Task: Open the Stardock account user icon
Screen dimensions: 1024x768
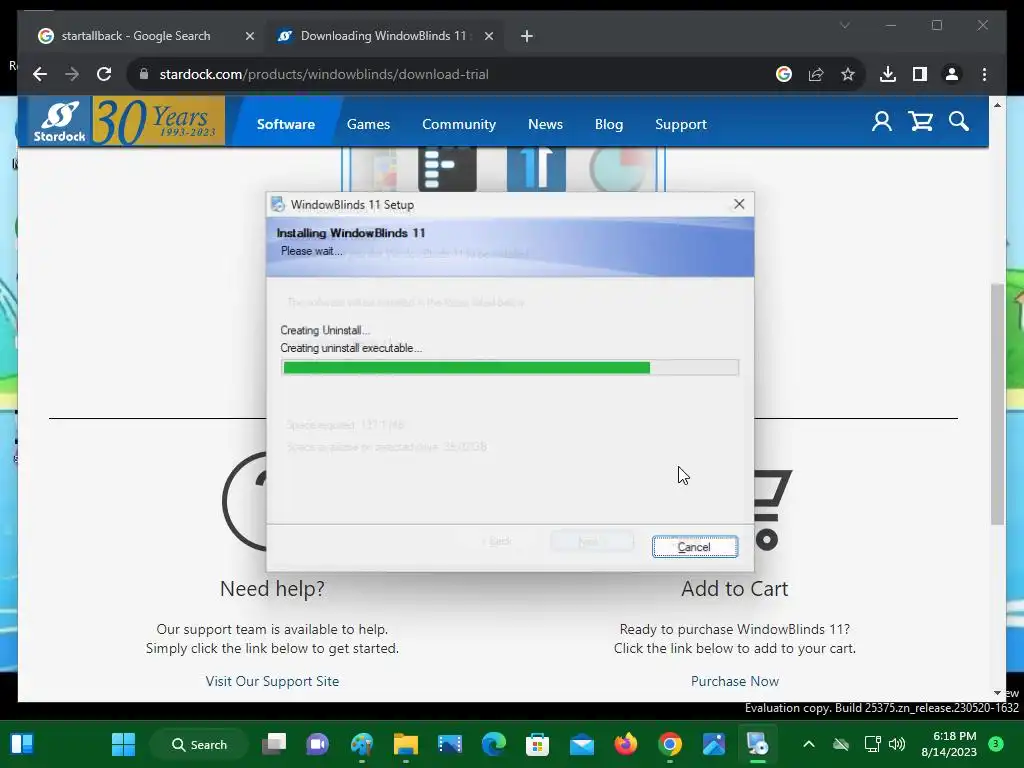Action: coord(882,121)
